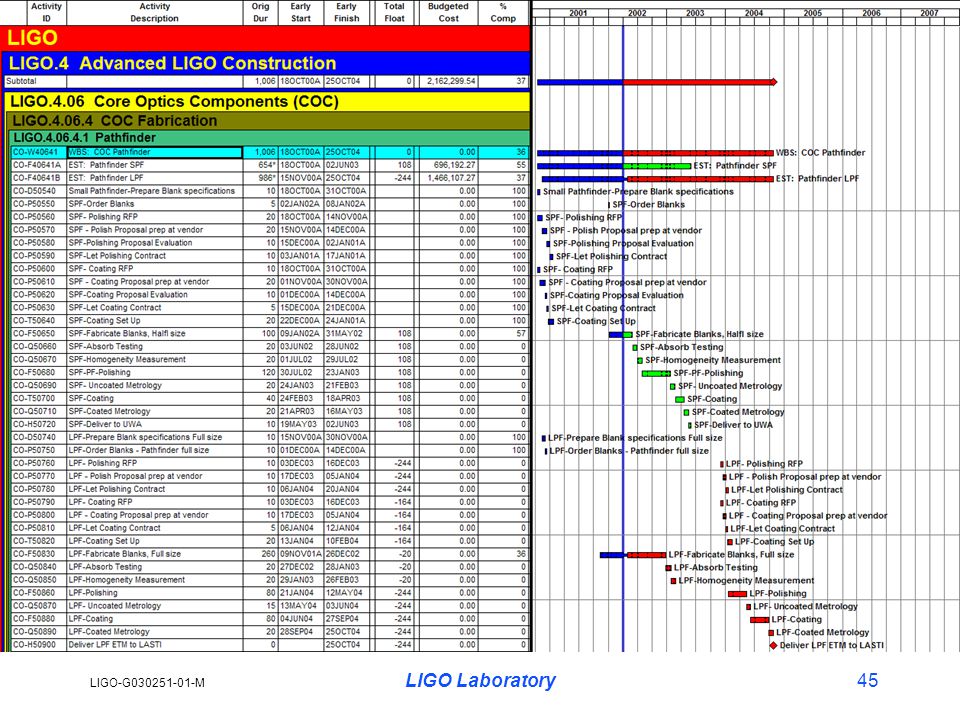The height and width of the screenshot is (720, 960).
Task: Click slide page number 45
Action: (867, 680)
